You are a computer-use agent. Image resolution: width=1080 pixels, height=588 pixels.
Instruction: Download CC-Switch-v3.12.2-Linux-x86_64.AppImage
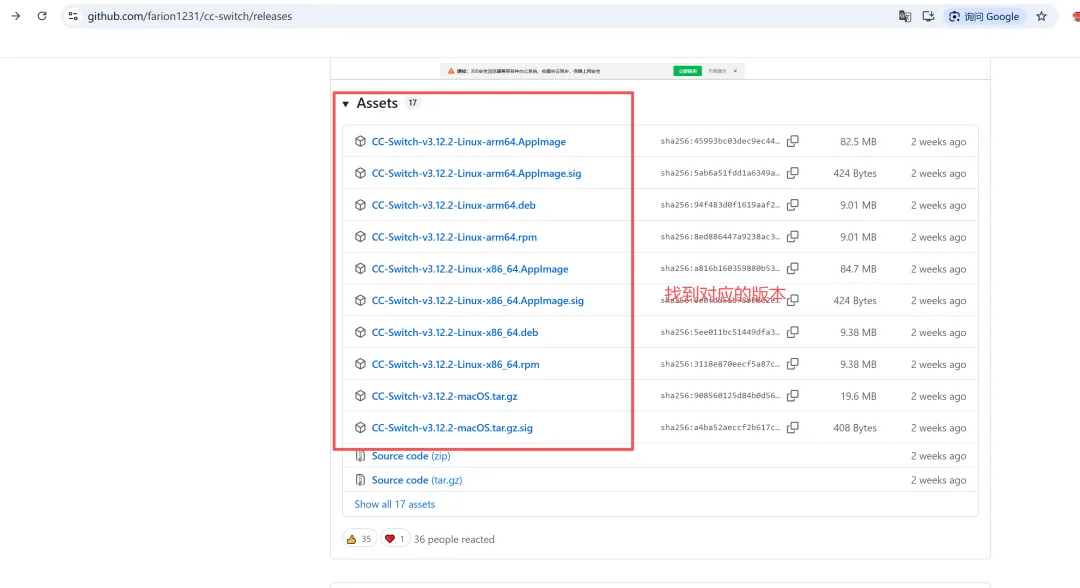coord(470,269)
